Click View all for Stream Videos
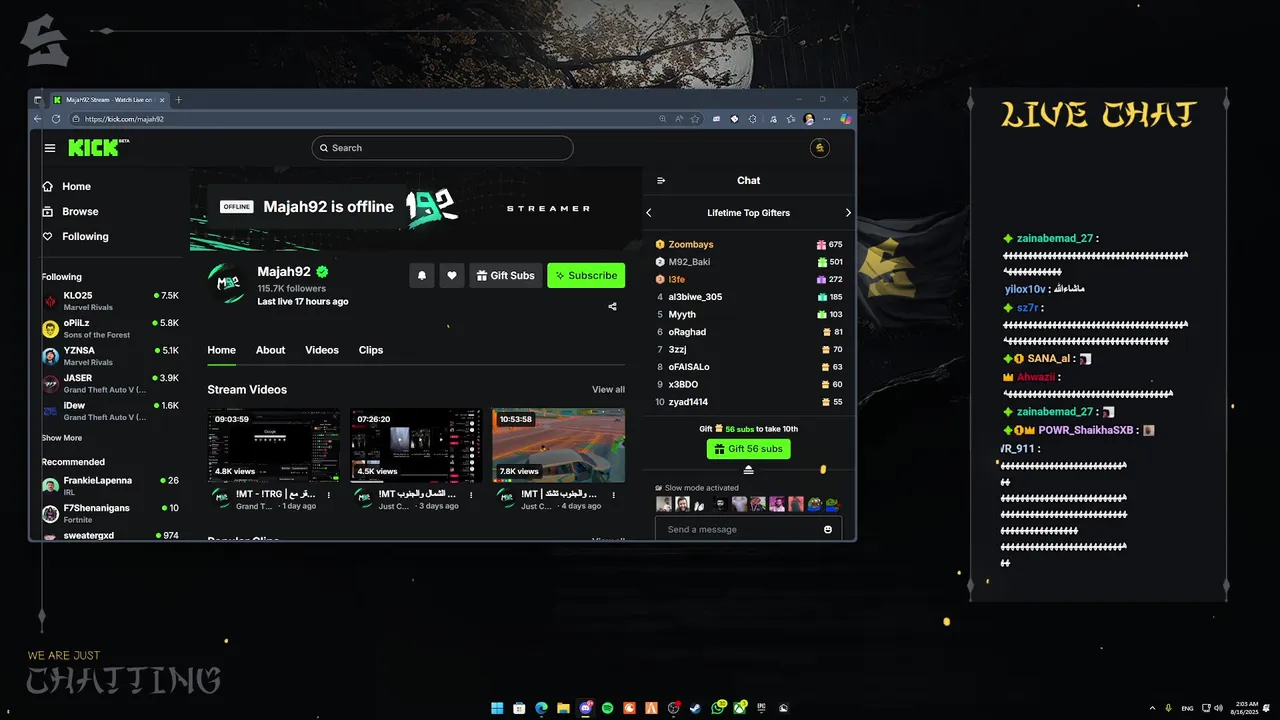The height and width of the screenshot is (720, 1280). click(x=608, y=390)
